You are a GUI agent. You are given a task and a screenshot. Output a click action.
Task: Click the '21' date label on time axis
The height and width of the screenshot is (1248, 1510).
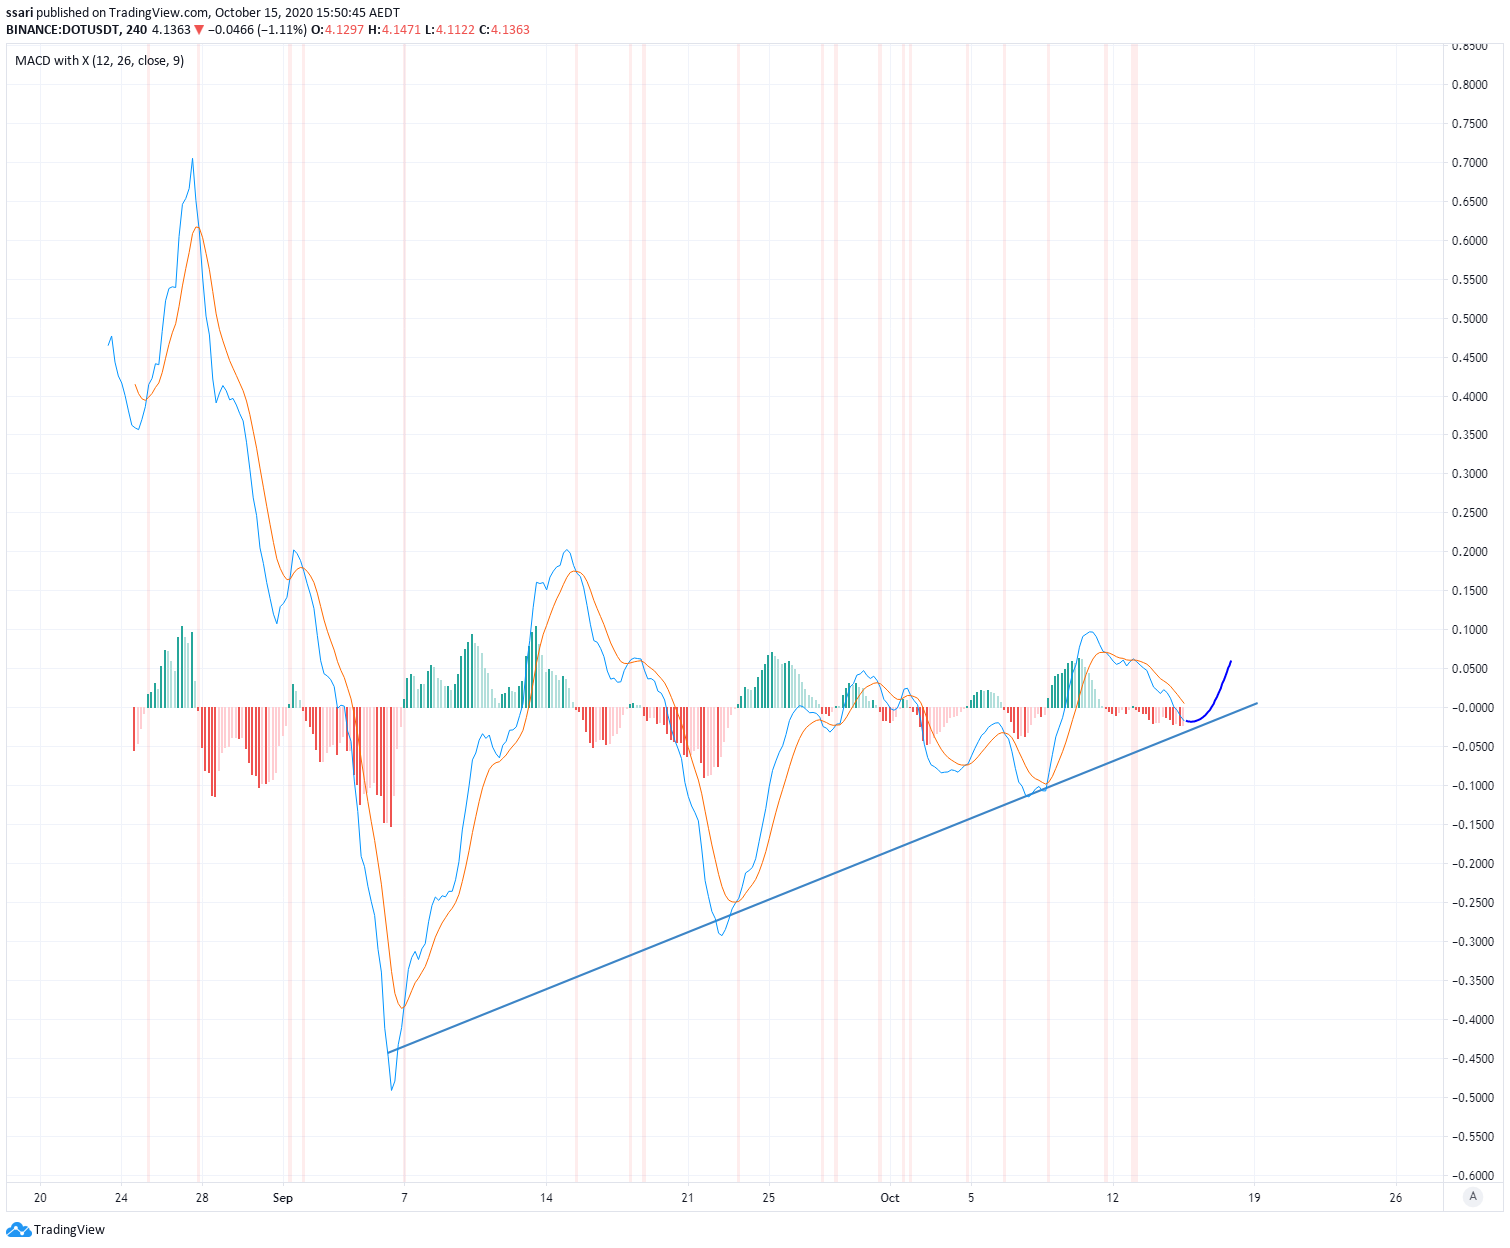(x=687, y=1198)
